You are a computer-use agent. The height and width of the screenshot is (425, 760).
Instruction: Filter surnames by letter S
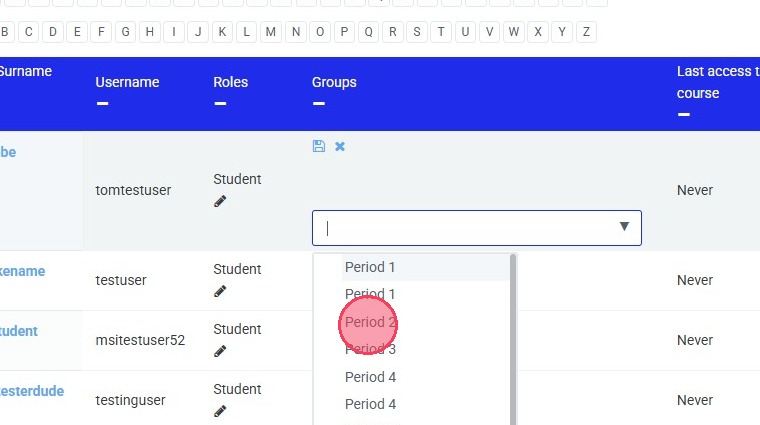[x=417, y=32]
